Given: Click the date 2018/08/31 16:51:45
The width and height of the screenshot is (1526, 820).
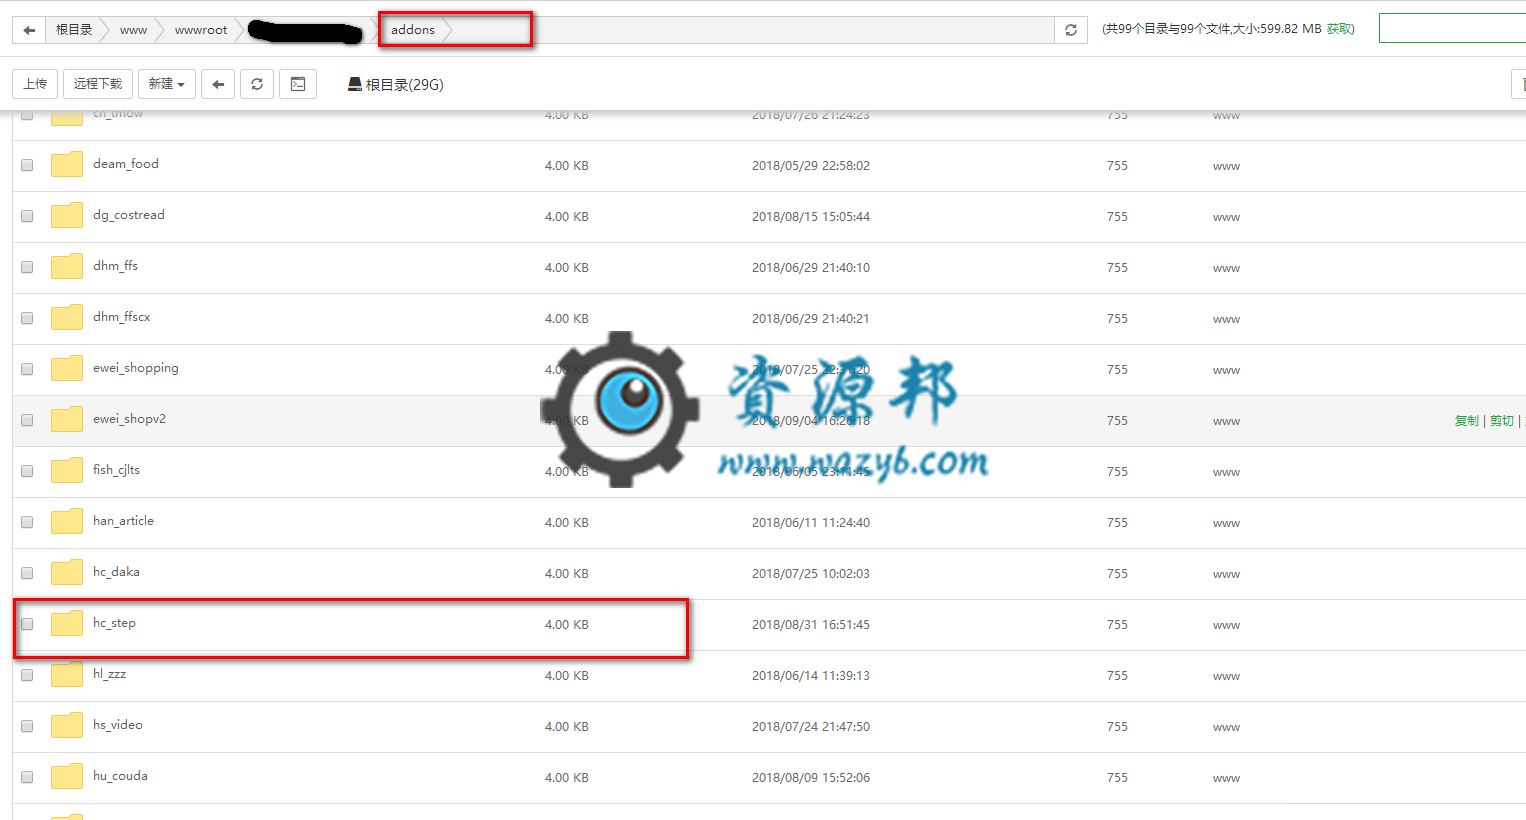Looking at the screenshot, I should pyautogui.click(x=811, y=625).
